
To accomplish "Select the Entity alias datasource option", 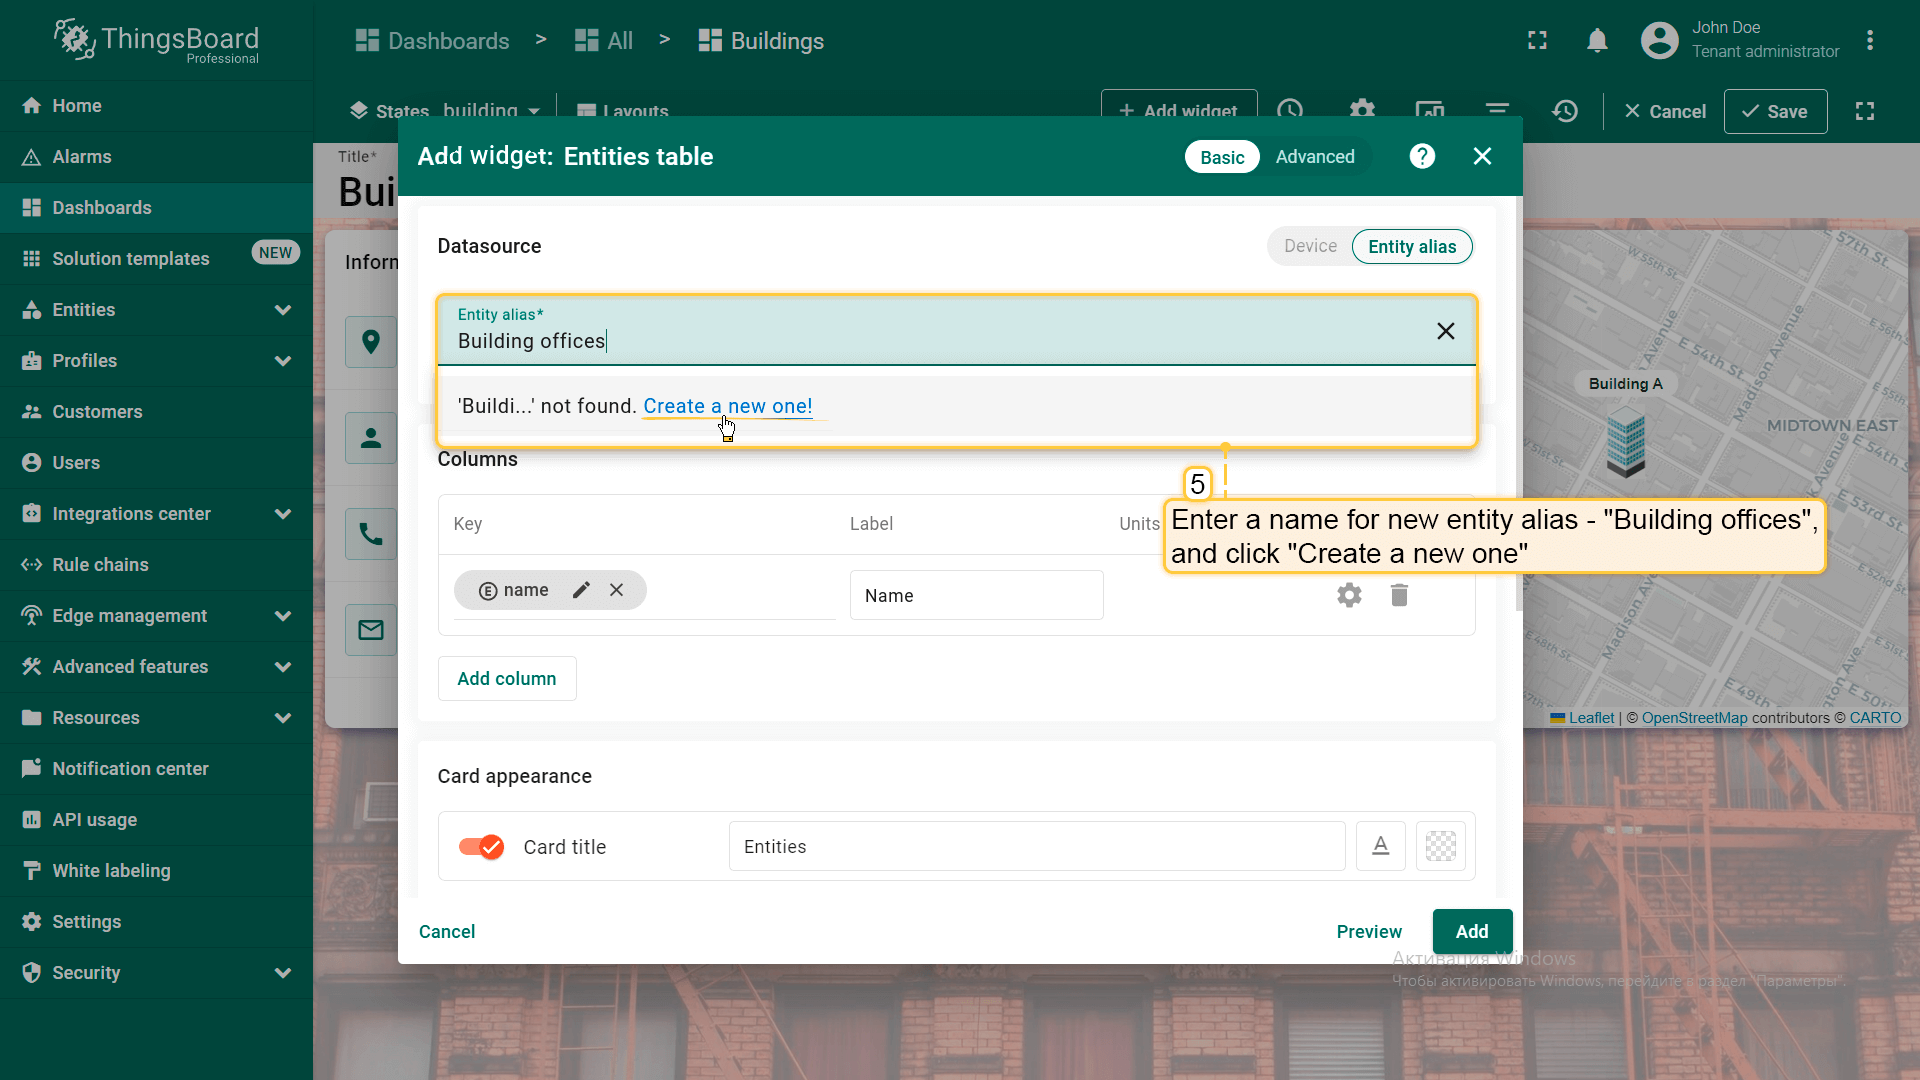I will pyautogui.click(x=1411, y=247).
